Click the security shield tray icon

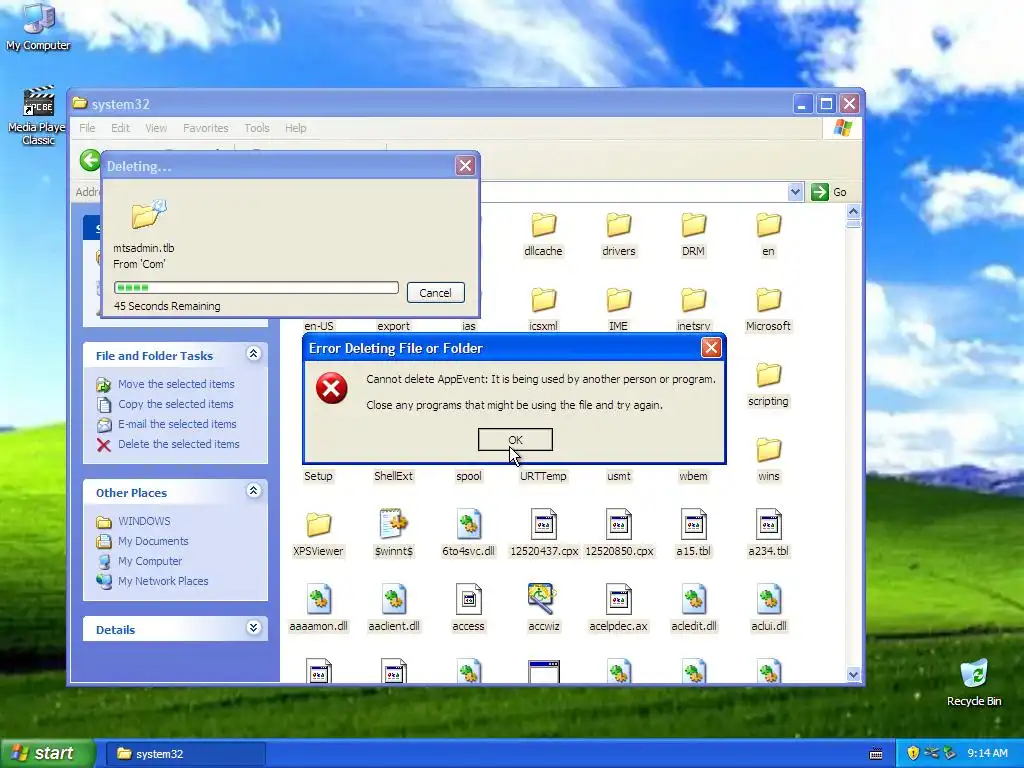[x=912, y=753]
